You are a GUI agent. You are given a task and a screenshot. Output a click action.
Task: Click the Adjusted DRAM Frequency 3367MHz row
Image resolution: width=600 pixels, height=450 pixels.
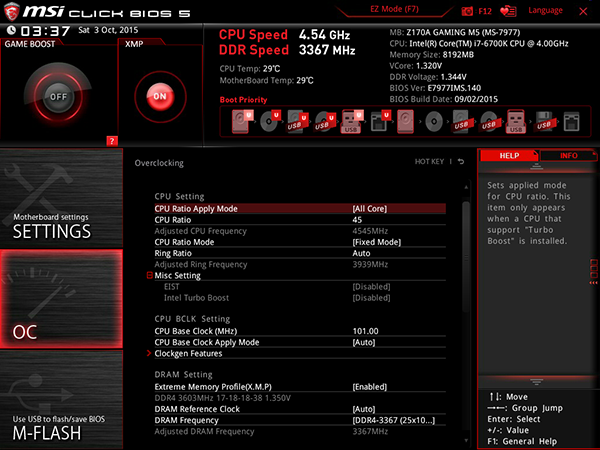(300, 431)
